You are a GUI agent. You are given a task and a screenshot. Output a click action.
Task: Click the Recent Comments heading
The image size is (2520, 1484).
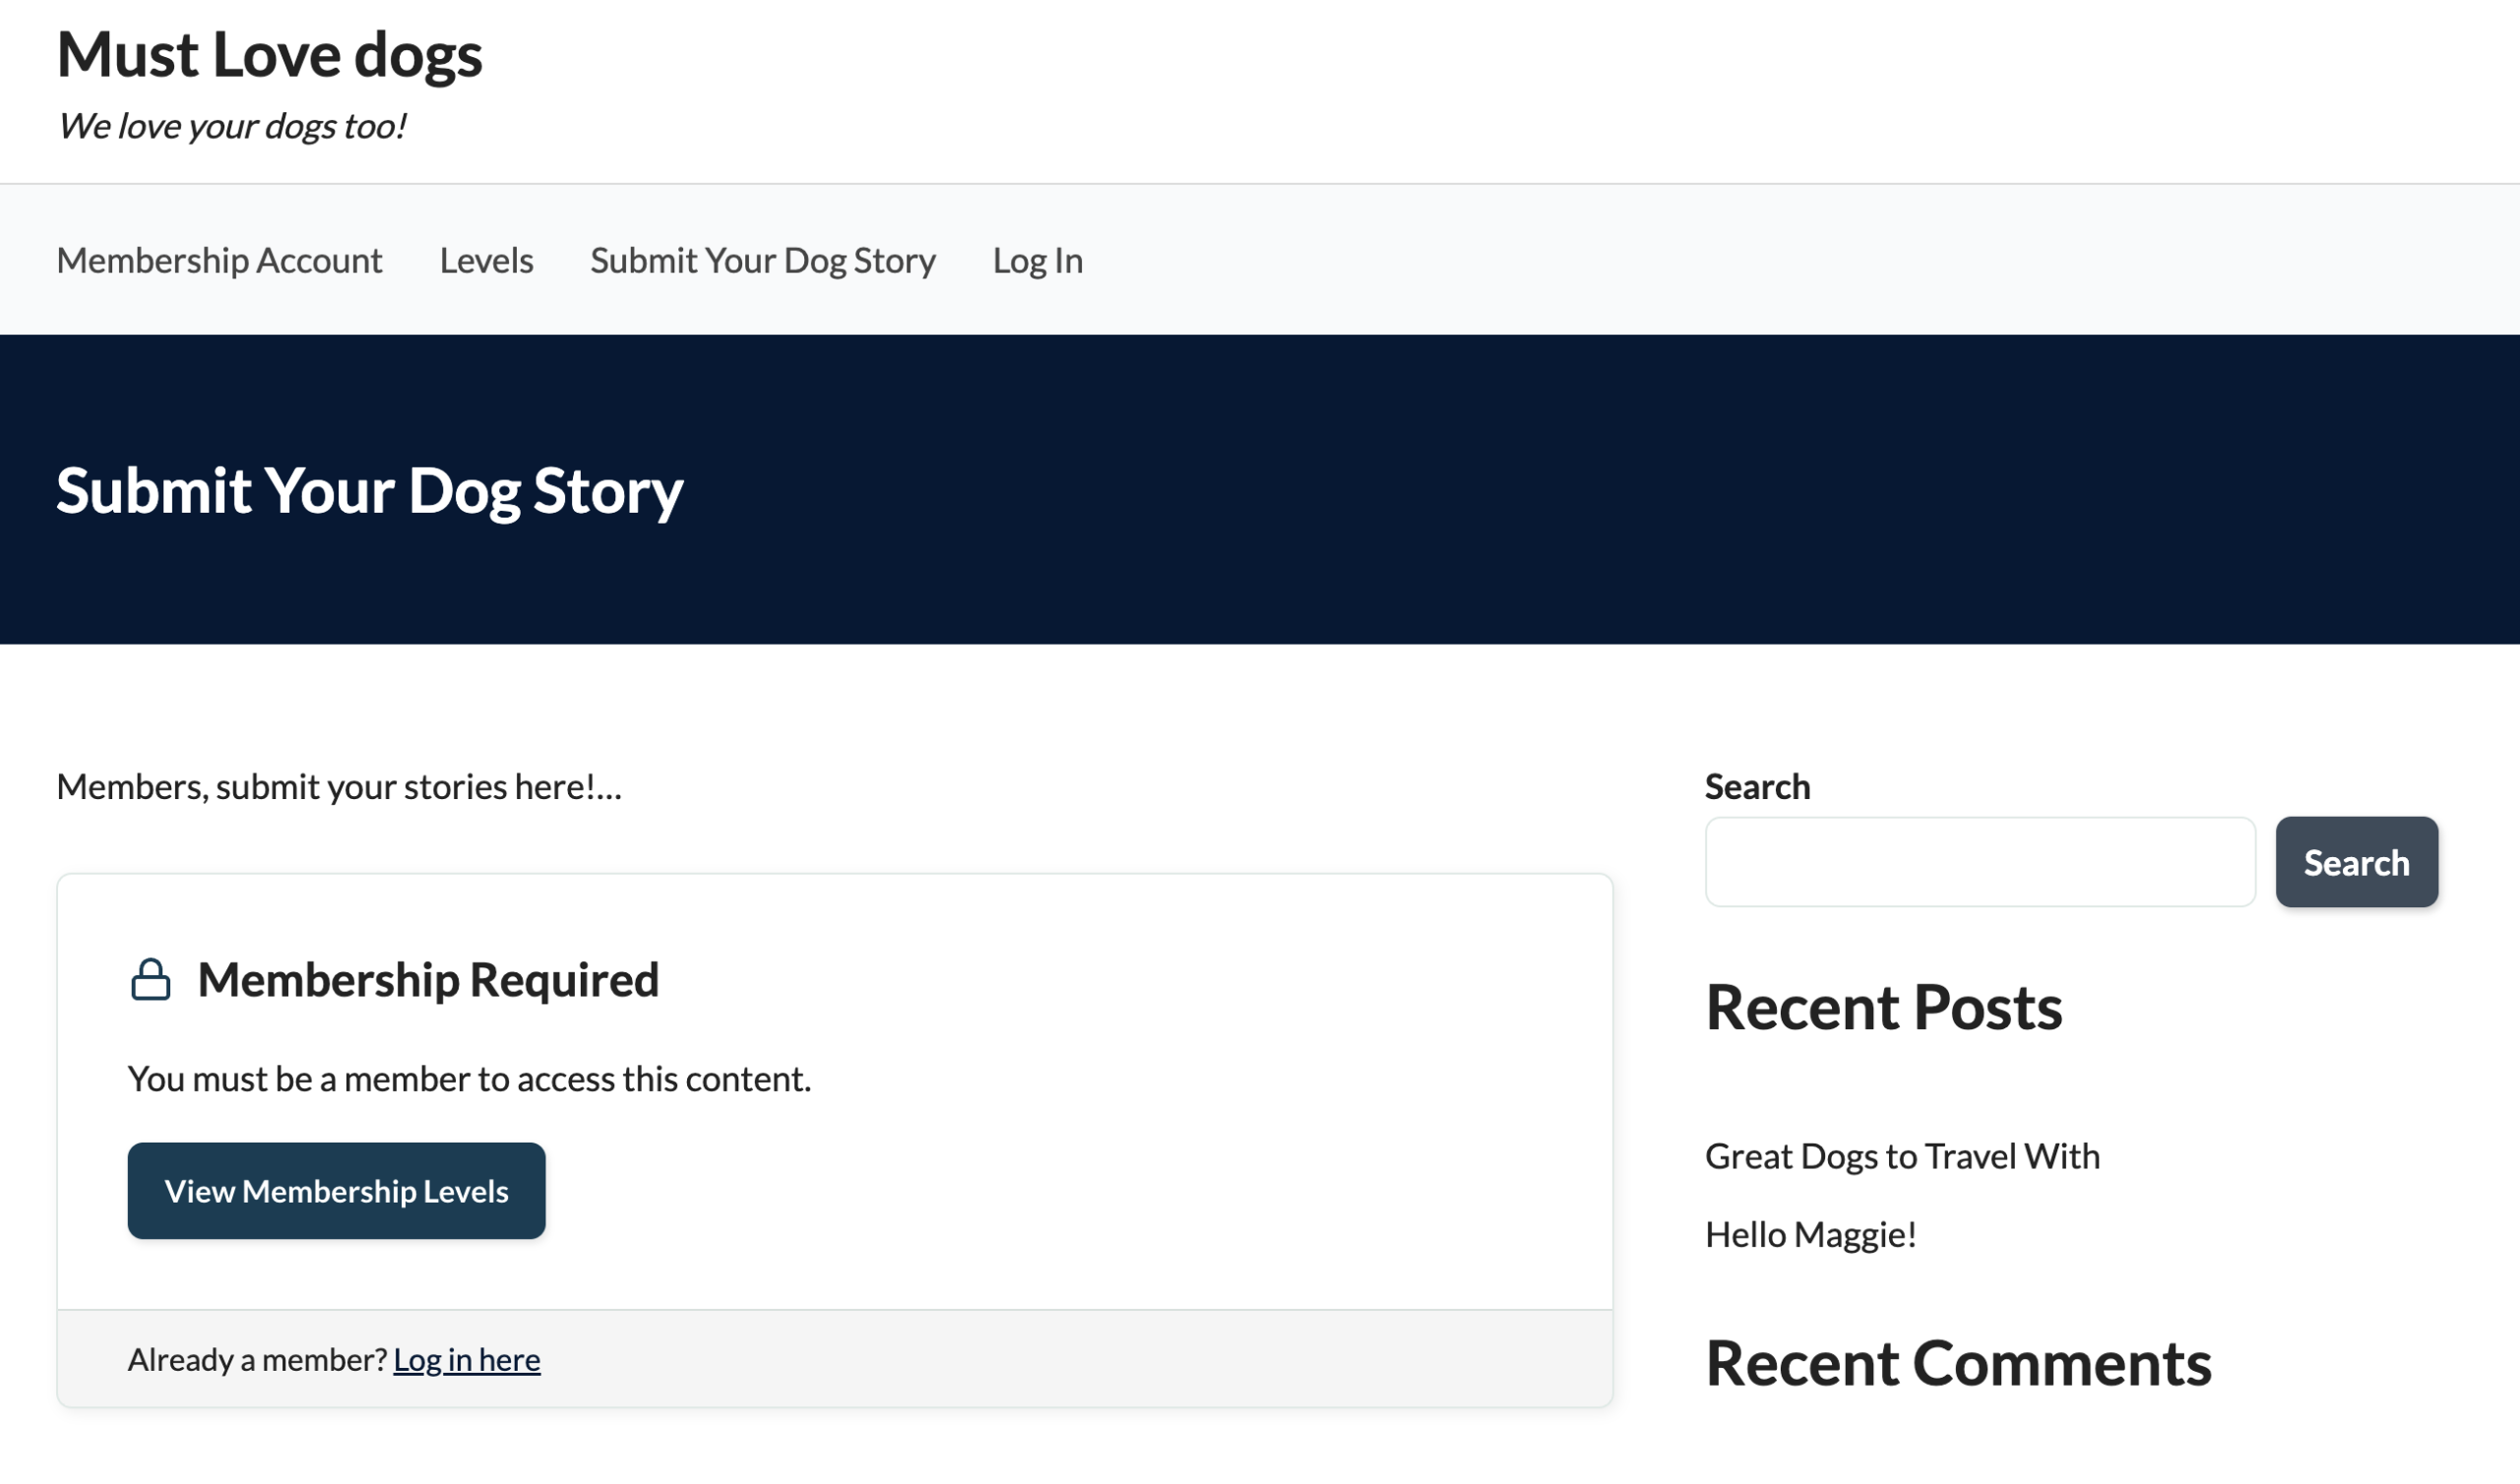tap(1958, 1363)
